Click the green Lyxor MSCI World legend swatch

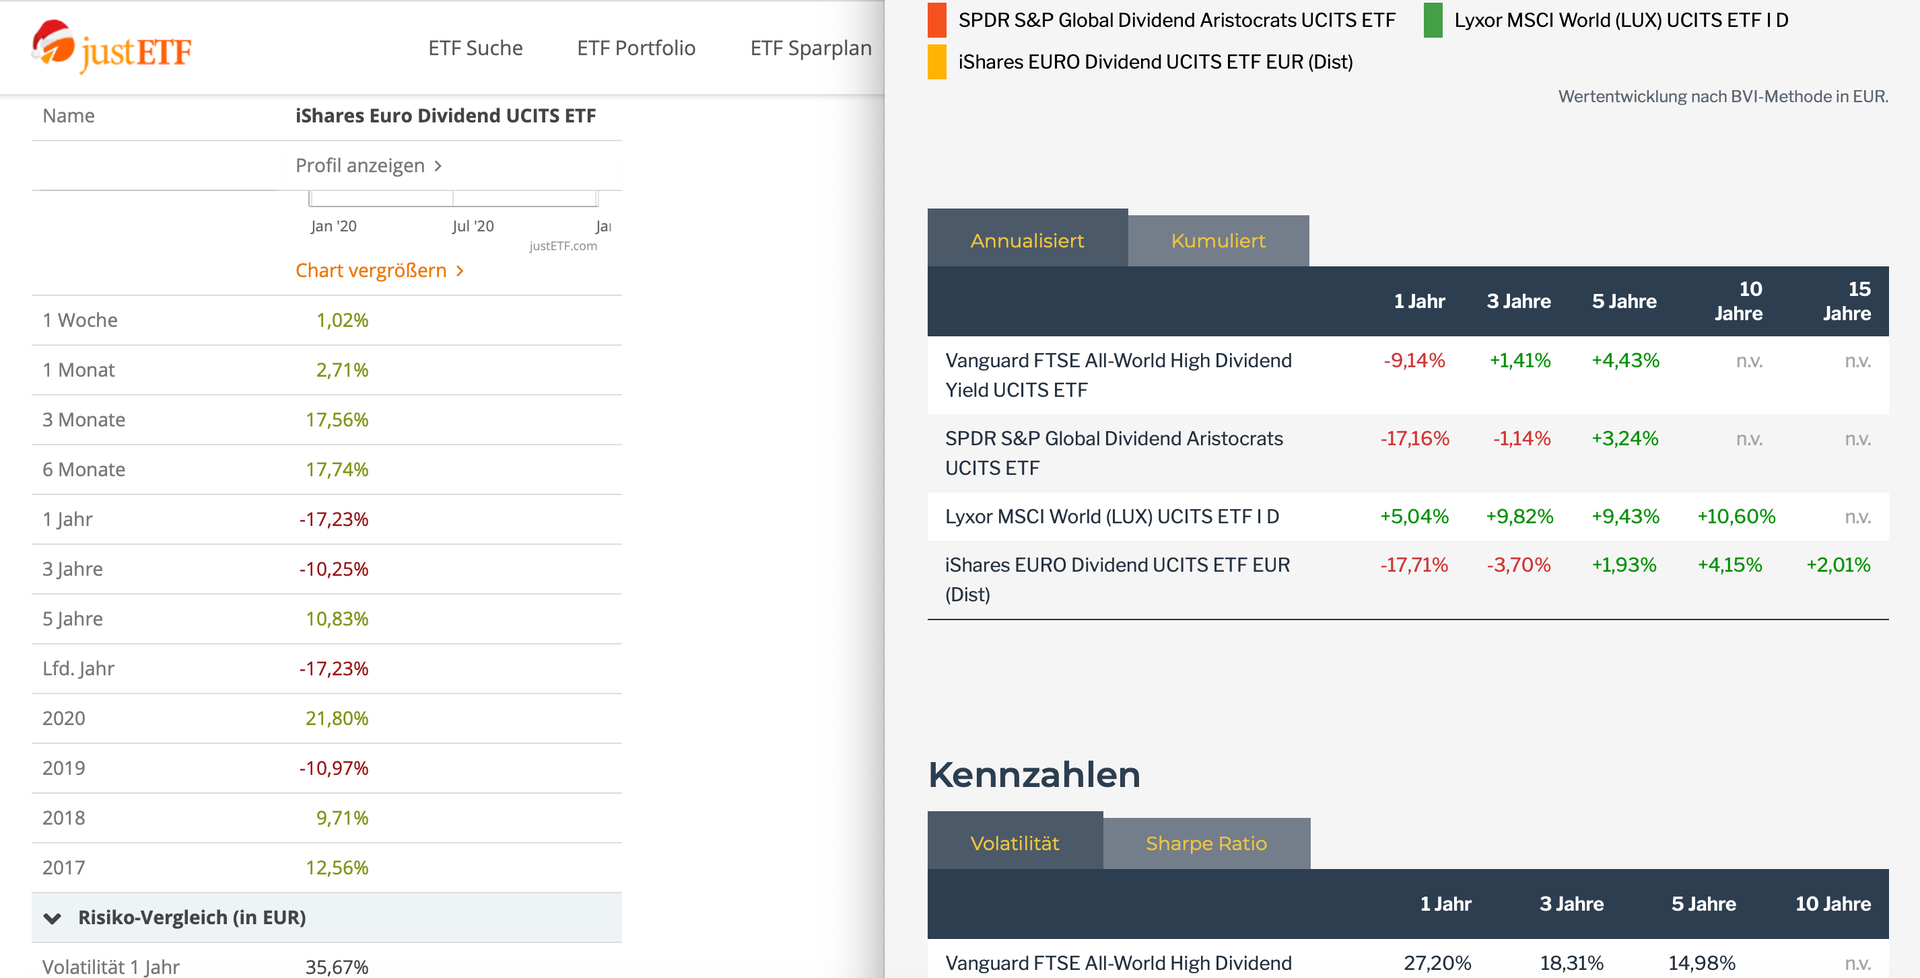coord(1433,20)
